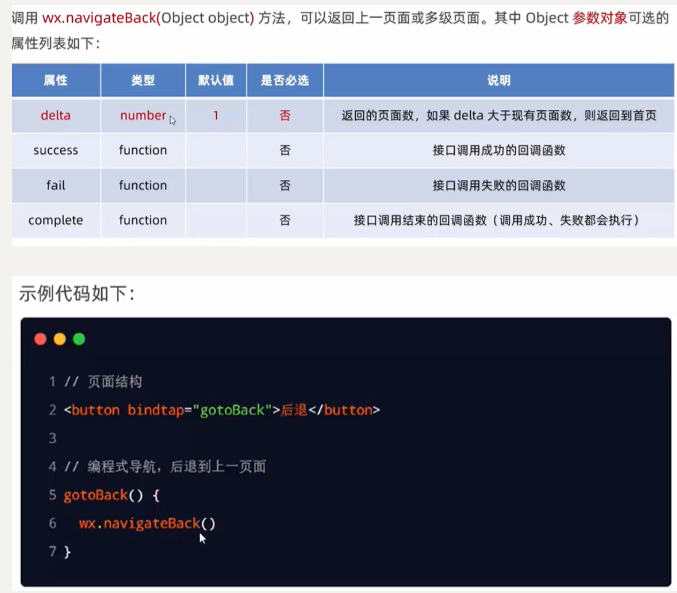Click 属性列表如下 intro text
This screenshot has height=593, width=677.
click(56, 43)
